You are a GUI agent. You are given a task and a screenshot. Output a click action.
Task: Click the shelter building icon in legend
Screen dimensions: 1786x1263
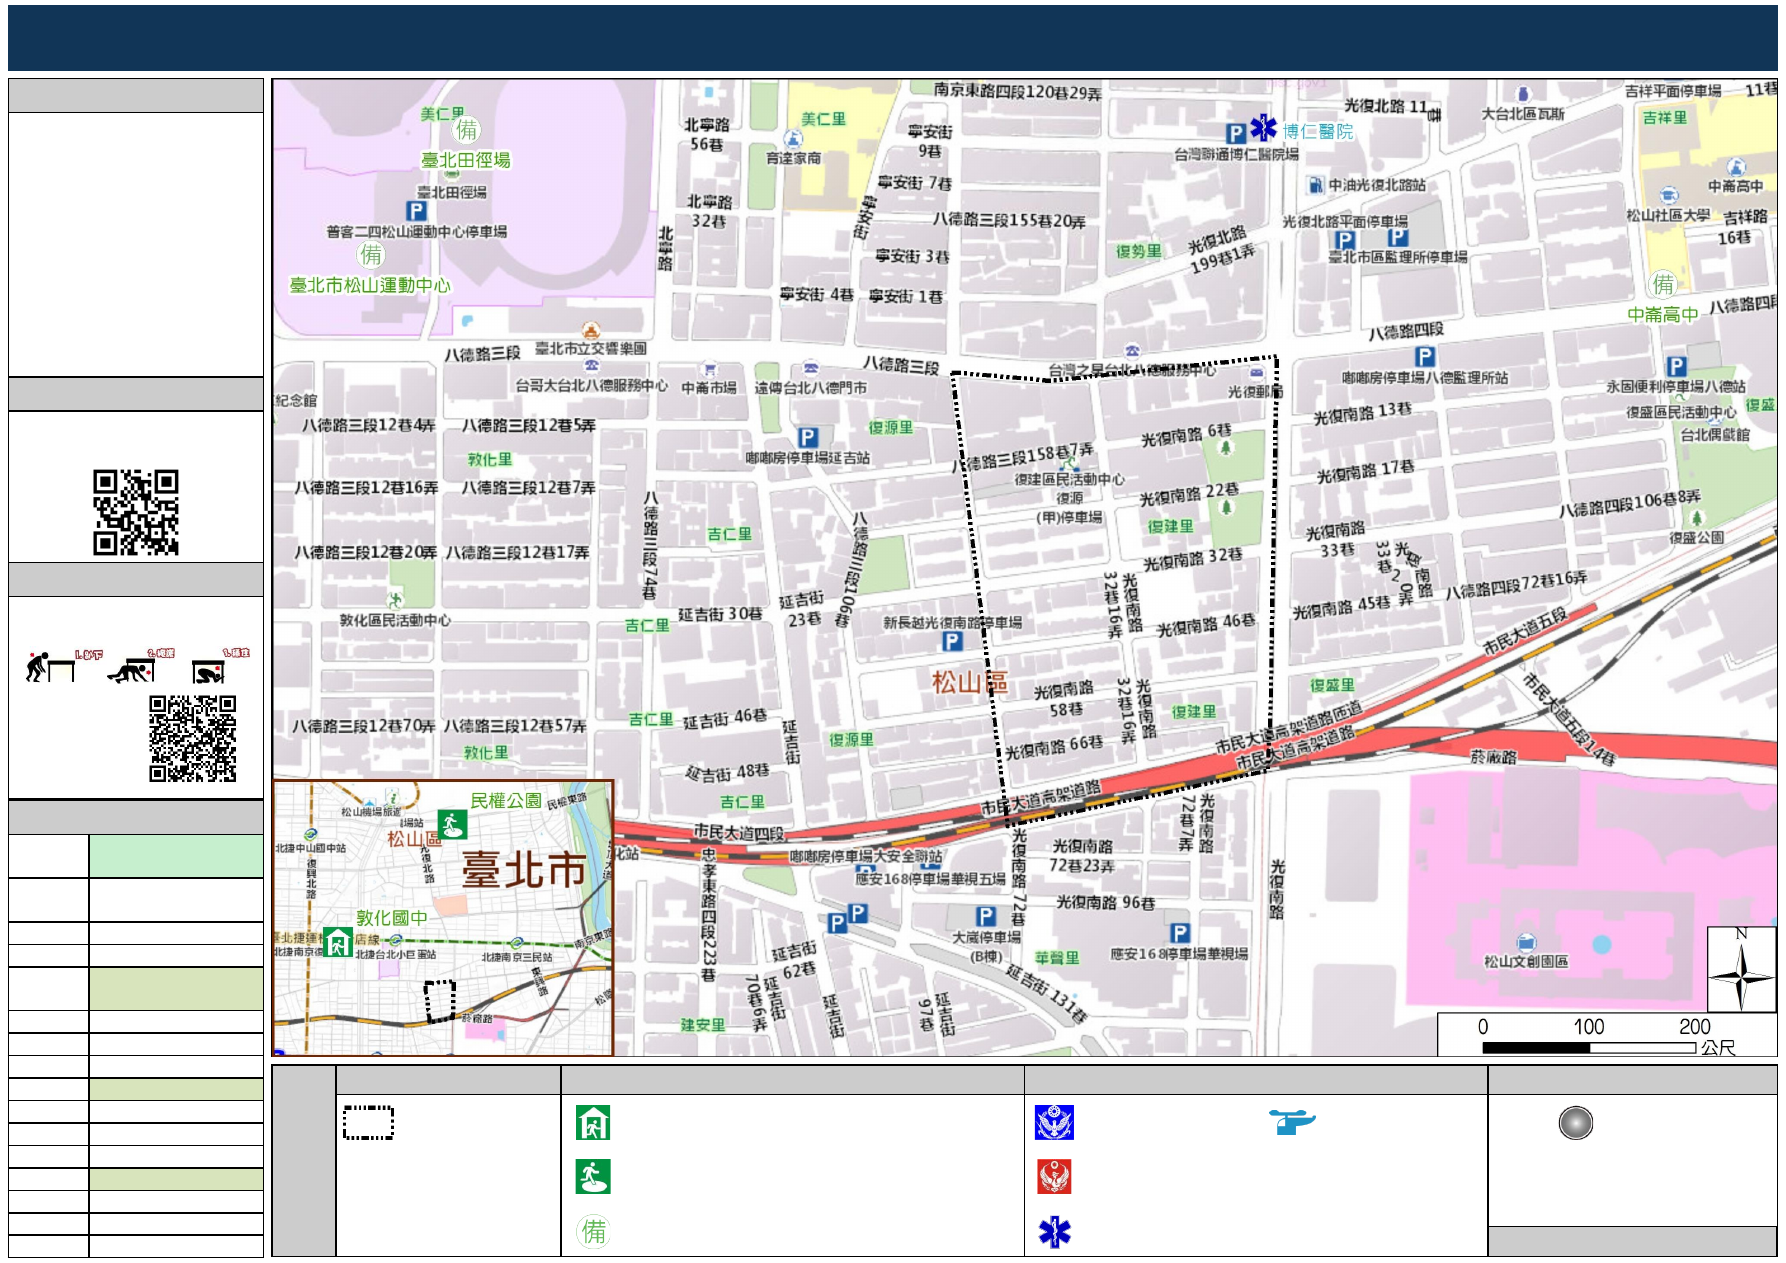pyautogui.click(x=593, y=1123)
